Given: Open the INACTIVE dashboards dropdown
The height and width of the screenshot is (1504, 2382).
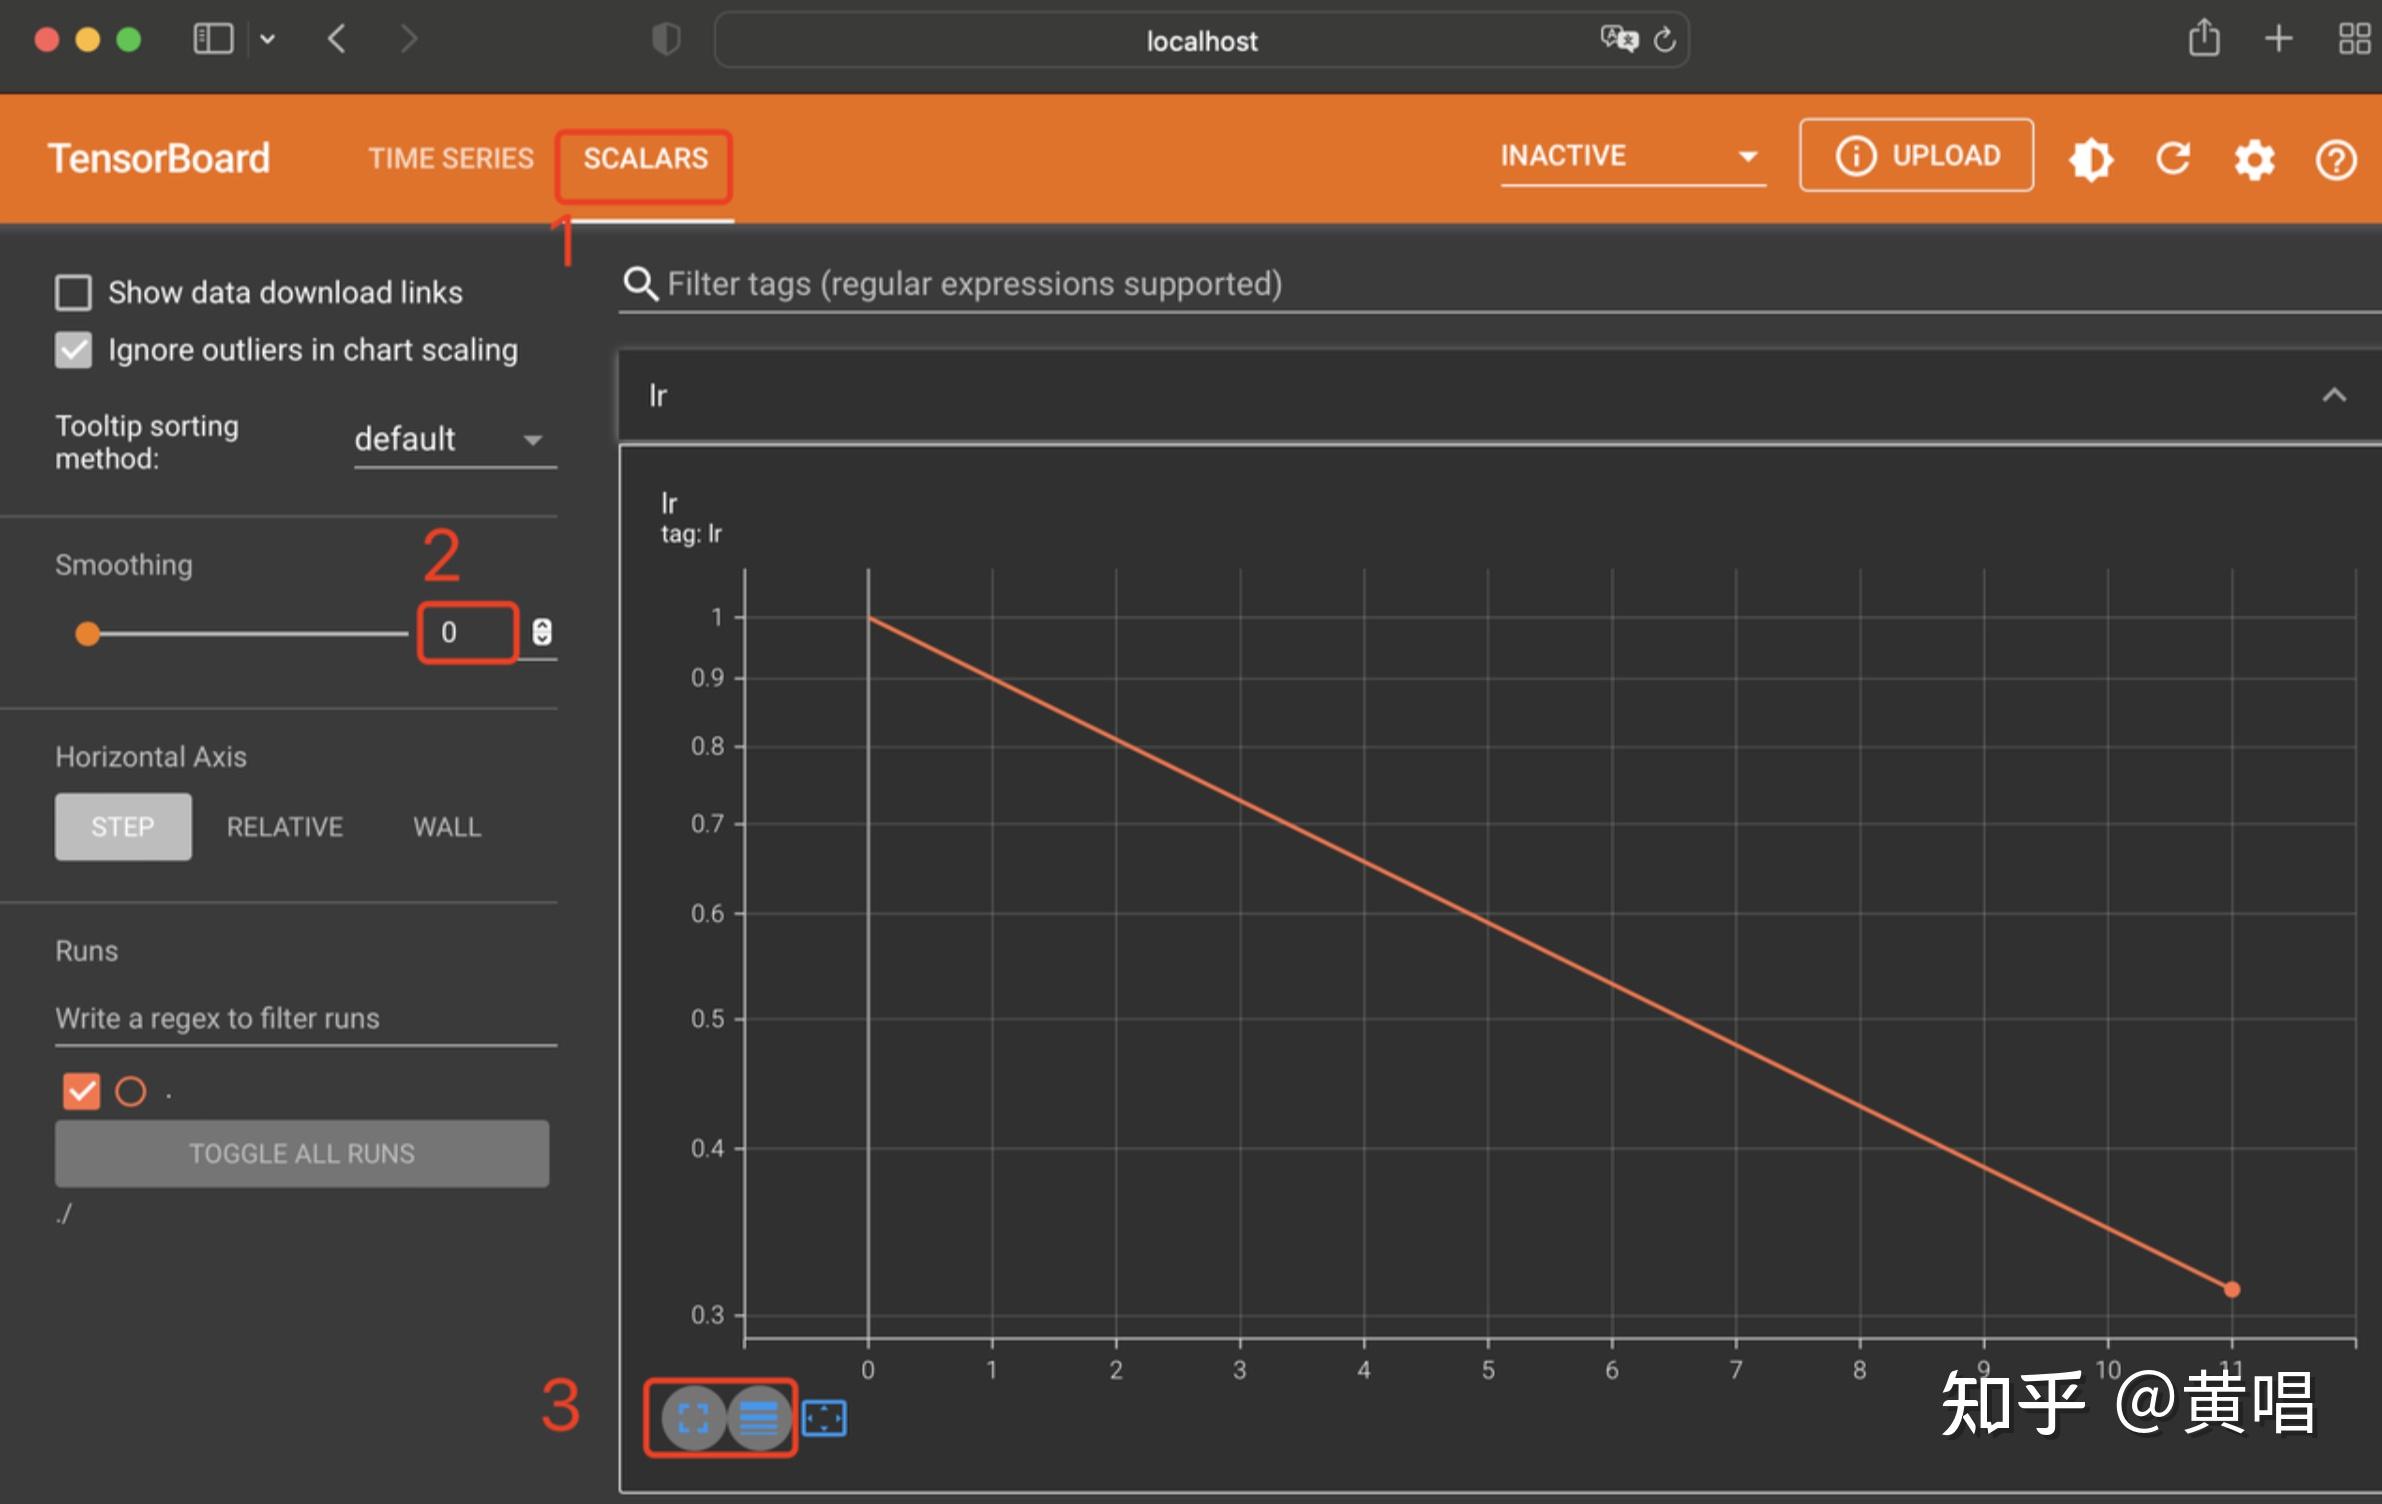Looking at the screenshot, I should point(1630,157).
